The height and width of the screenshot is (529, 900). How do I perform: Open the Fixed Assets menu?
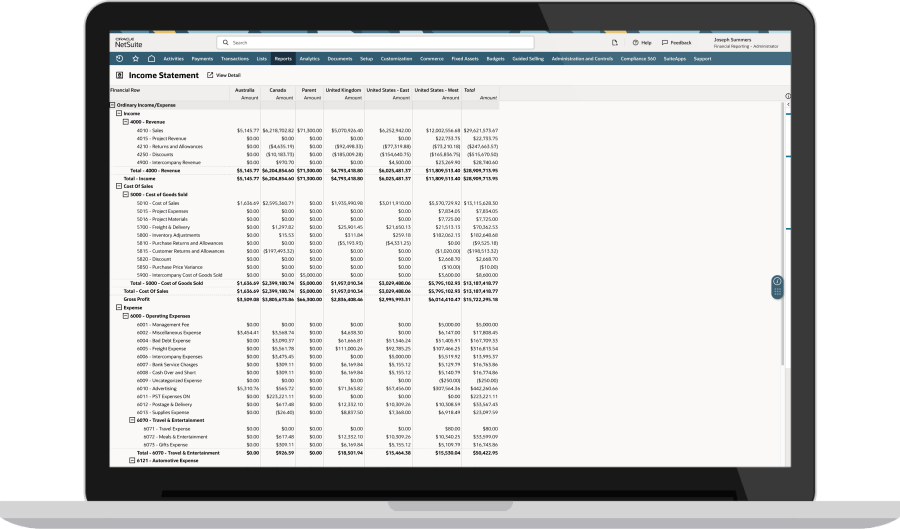click(x=465, y=59)
